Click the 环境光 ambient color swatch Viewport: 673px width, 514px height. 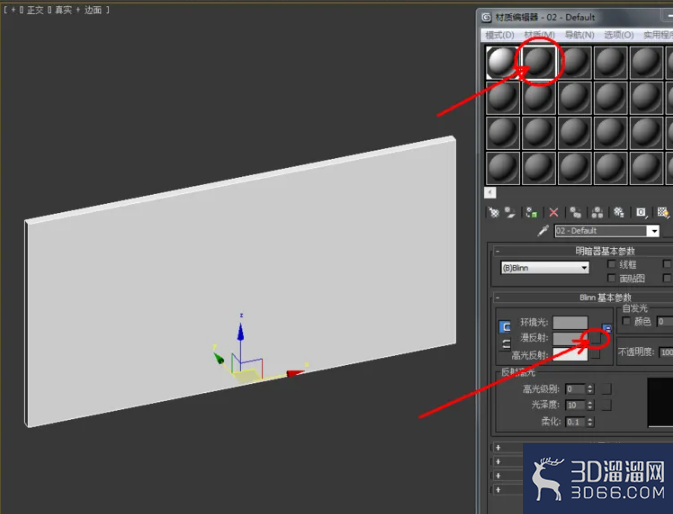coord(570,322)
